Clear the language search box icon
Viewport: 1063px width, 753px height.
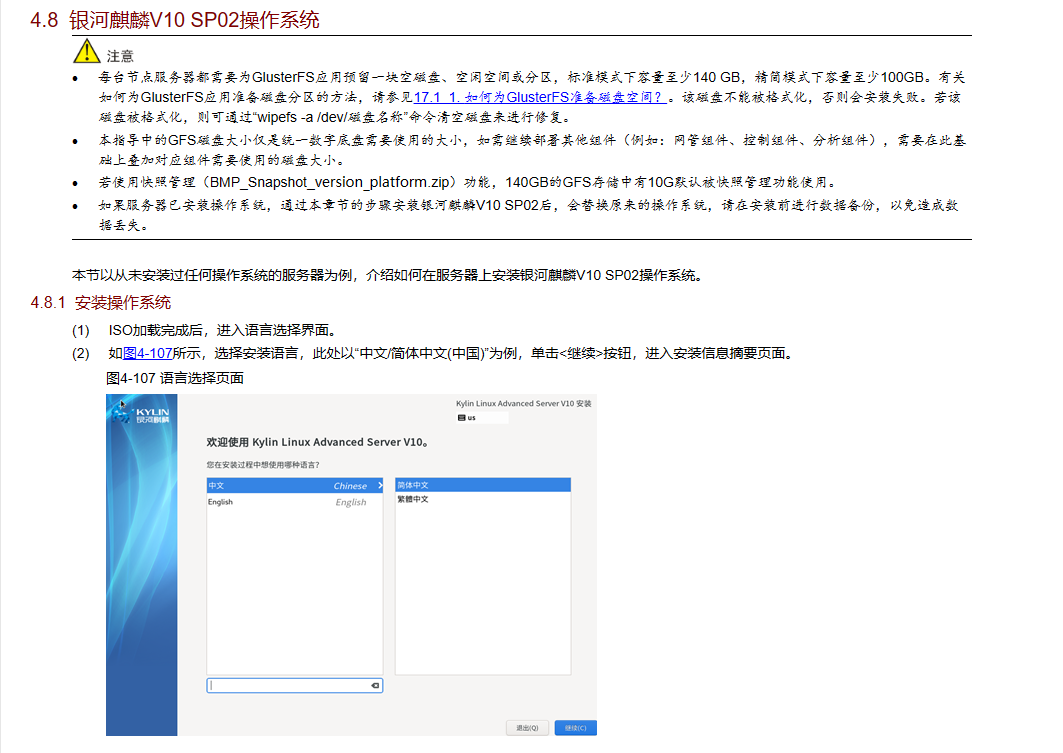tap(375, 685)
